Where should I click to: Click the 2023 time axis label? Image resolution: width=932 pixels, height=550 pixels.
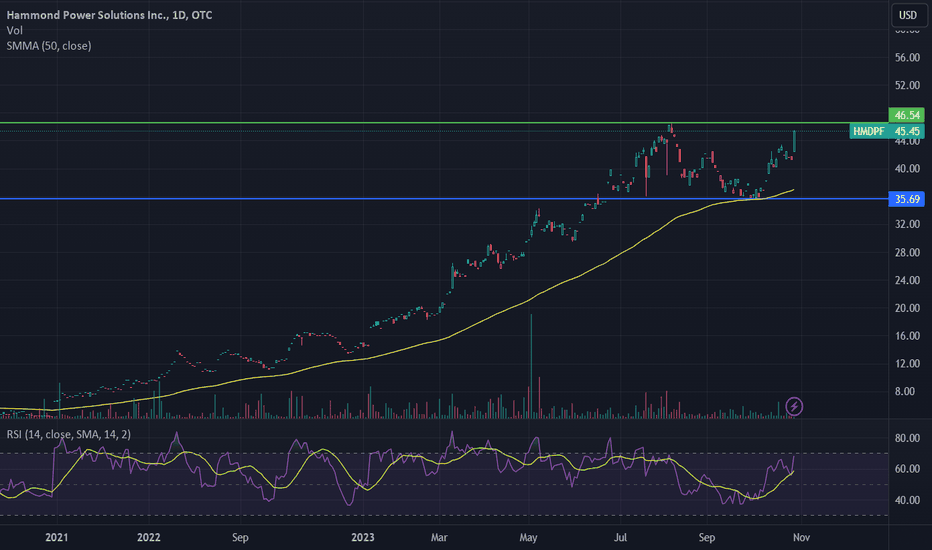pos(363,538)
